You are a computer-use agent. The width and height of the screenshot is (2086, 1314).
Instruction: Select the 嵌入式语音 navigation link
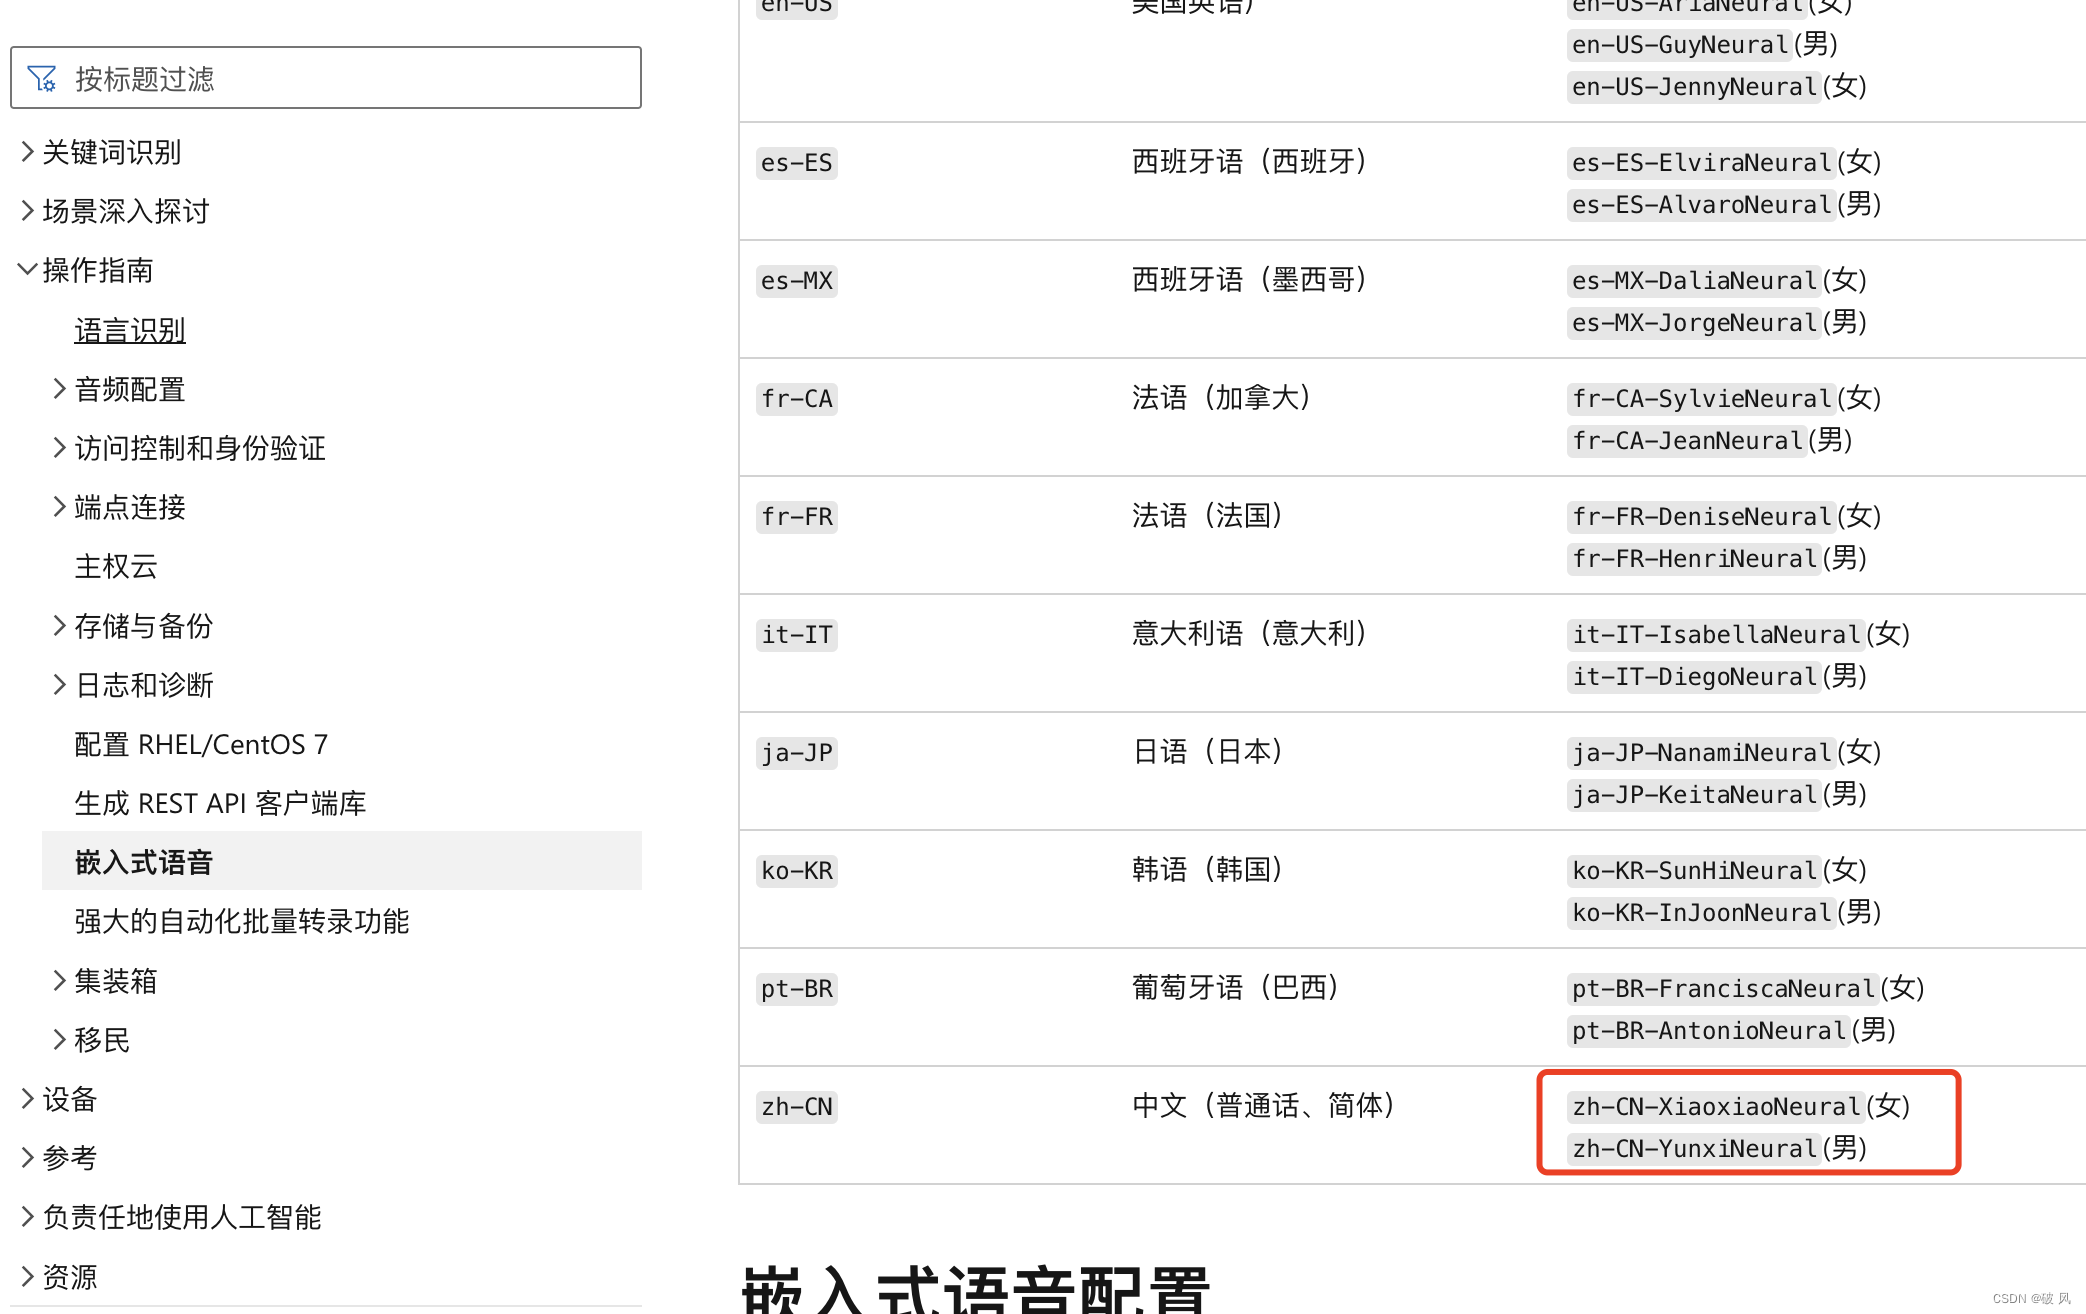tap(144, 861)
